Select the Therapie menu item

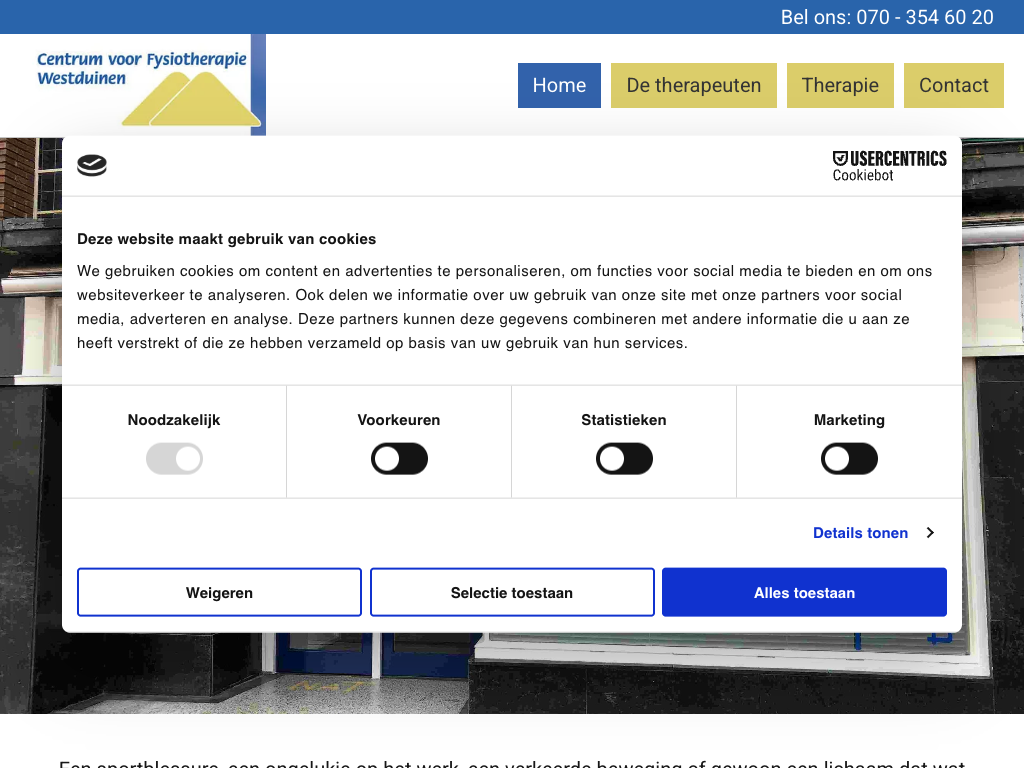840,86
